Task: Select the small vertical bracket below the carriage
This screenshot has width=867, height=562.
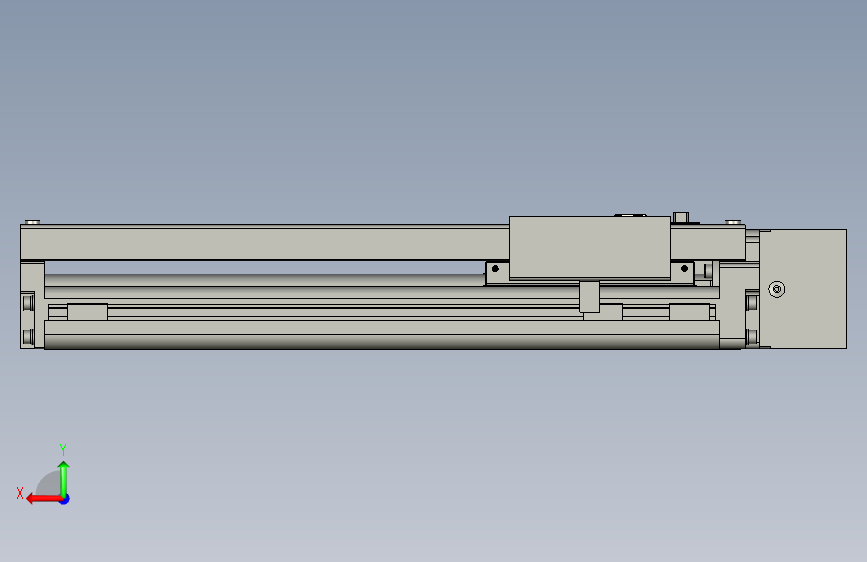Action: (x=589, y=297)
